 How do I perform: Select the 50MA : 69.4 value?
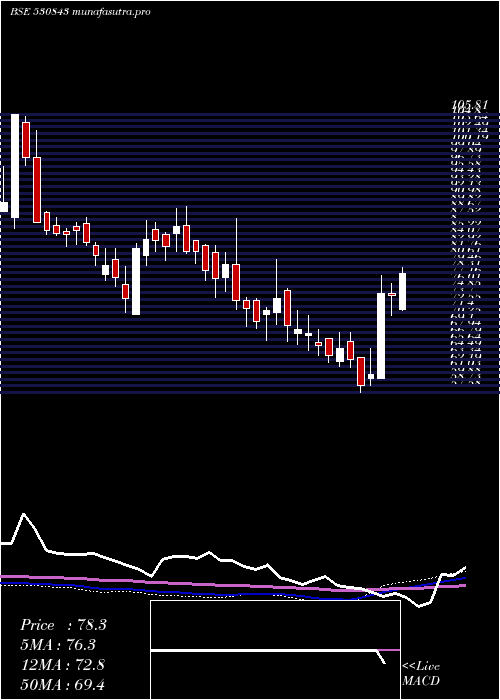[63, 684]
